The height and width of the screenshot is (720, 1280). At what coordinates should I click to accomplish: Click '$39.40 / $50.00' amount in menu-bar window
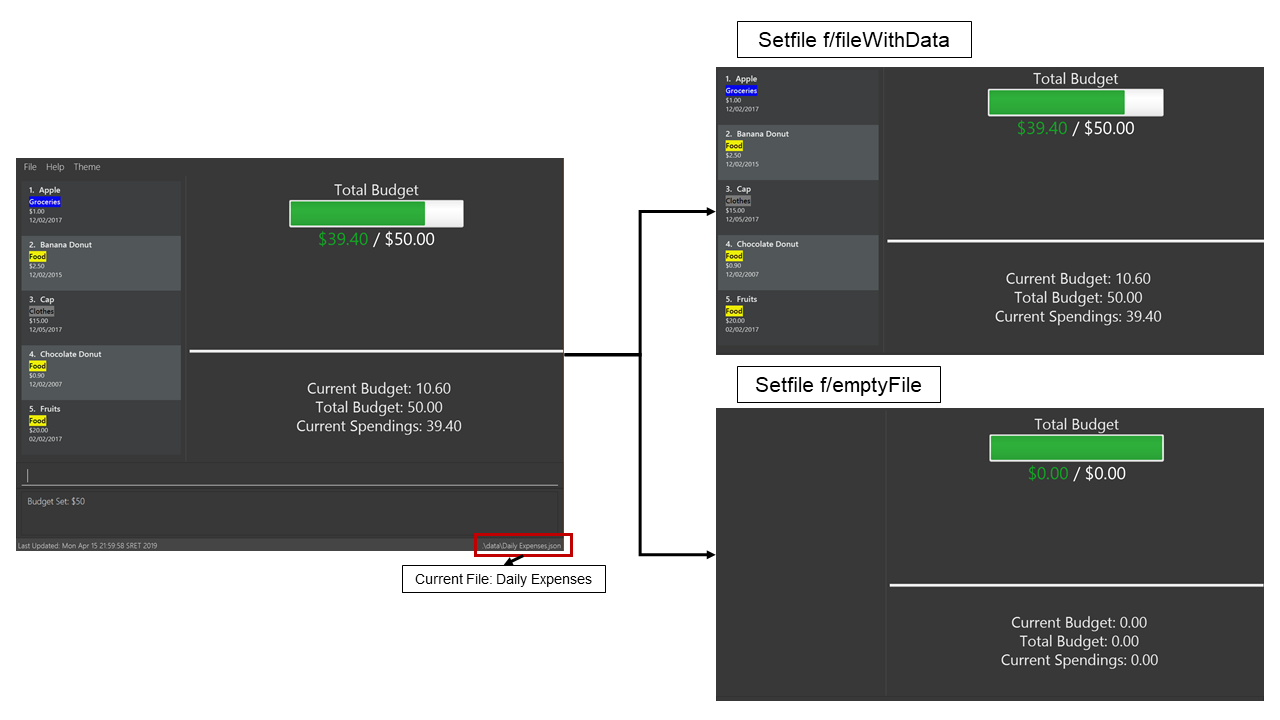[376, 239]
